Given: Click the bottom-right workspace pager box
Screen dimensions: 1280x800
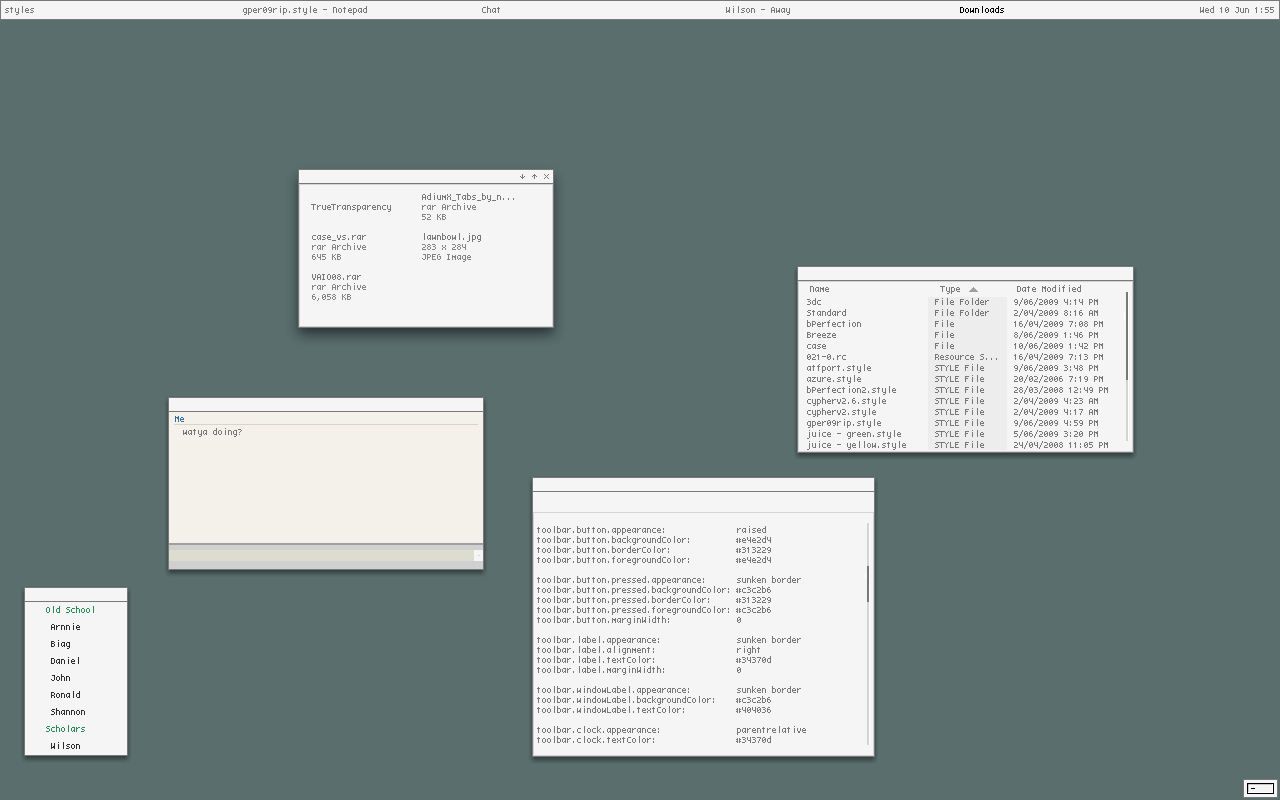Looking at the screenshot, I should click(x=1260, y=788).
